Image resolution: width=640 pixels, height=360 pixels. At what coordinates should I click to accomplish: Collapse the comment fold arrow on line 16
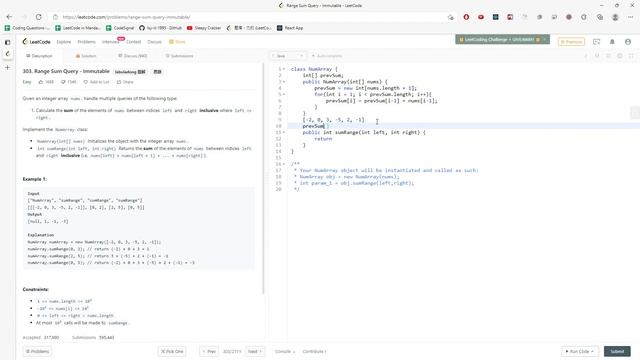[x=284, y=164]
